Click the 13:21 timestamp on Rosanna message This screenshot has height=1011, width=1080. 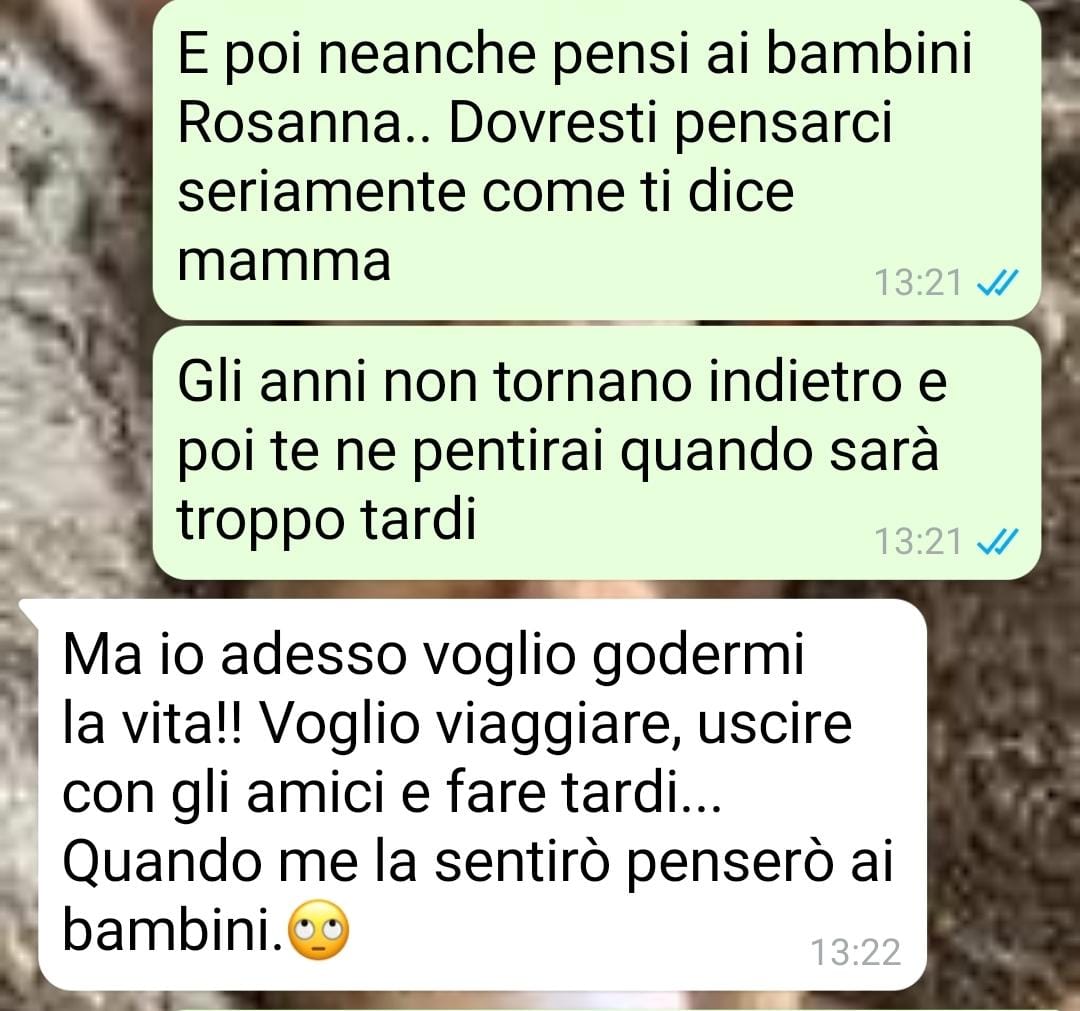pyautogui.click(x=917, y=282)
